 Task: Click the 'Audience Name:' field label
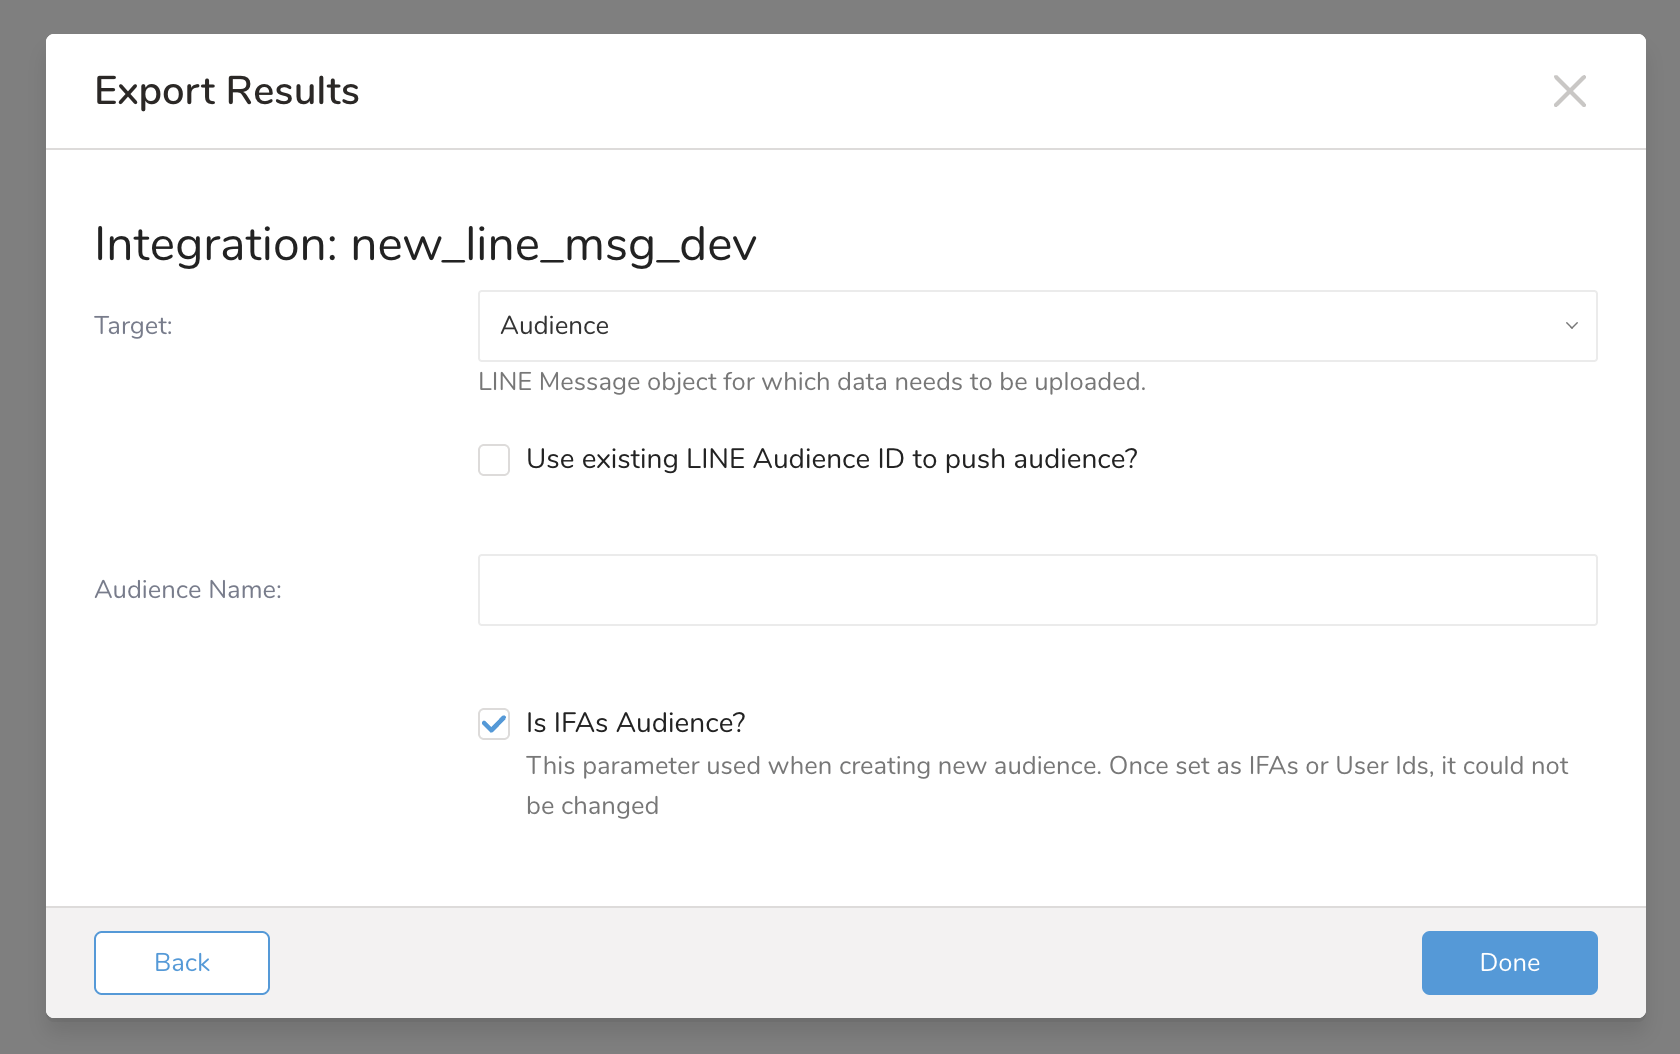188,590
